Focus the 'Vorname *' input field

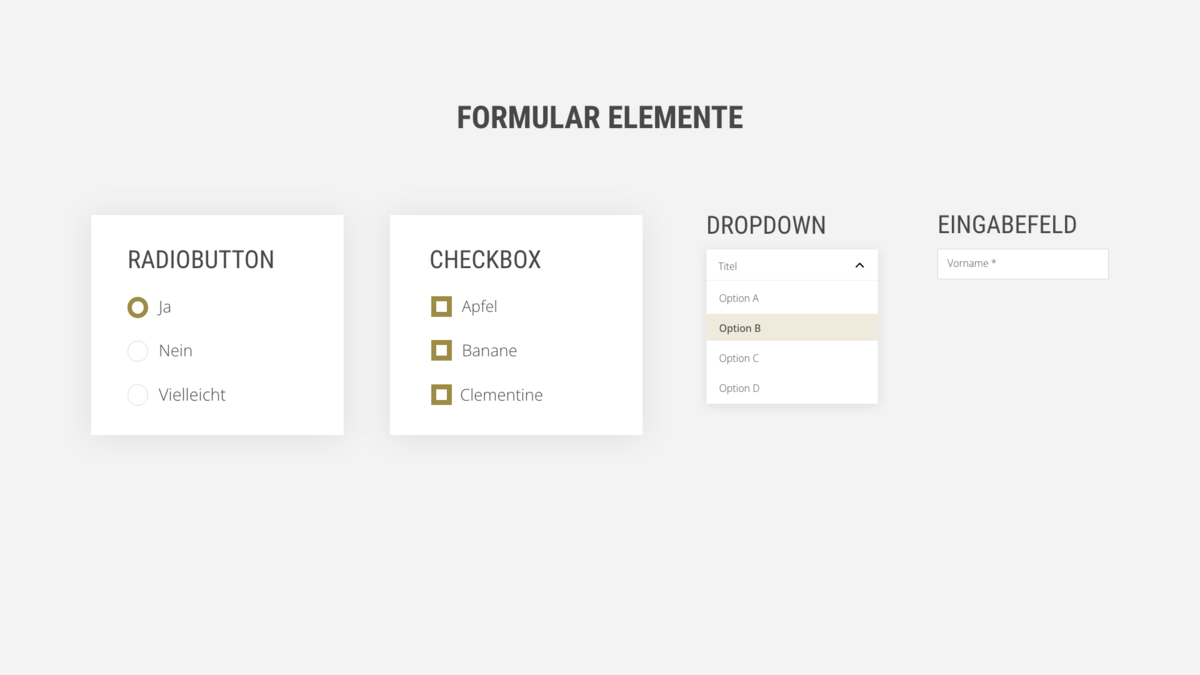1022,264
